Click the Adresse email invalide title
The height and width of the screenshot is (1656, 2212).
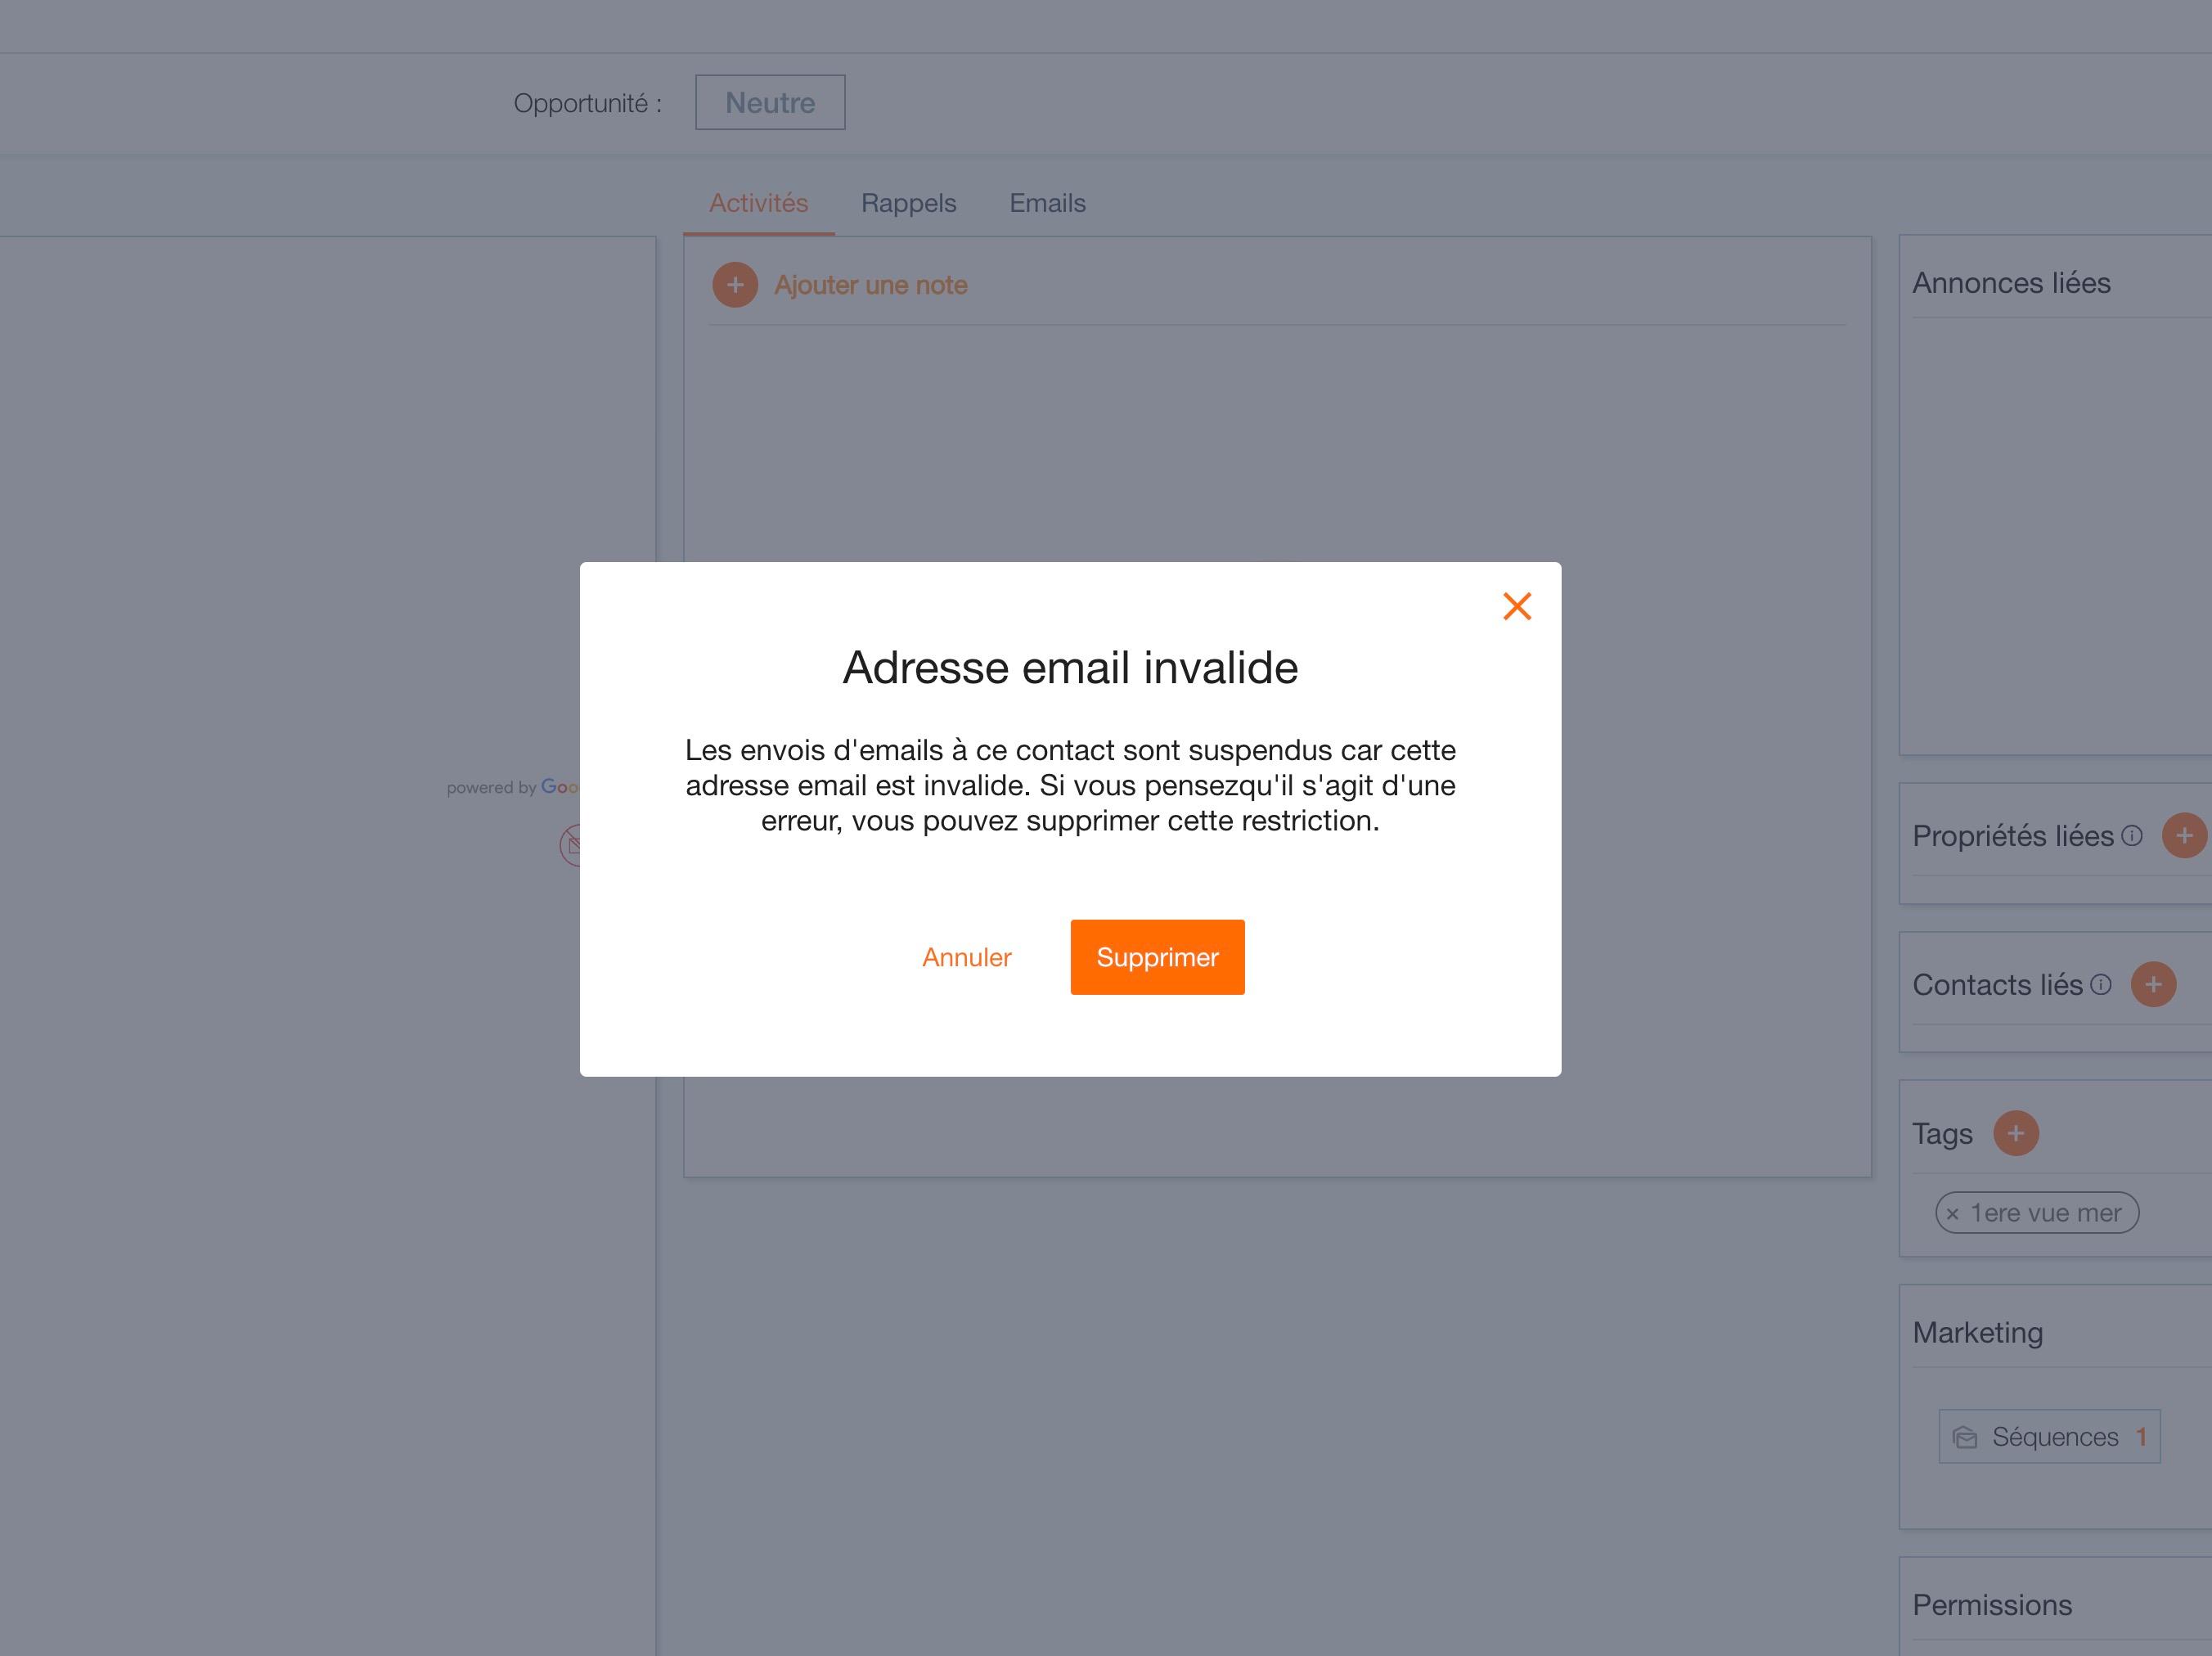(x=1070, y=667)
